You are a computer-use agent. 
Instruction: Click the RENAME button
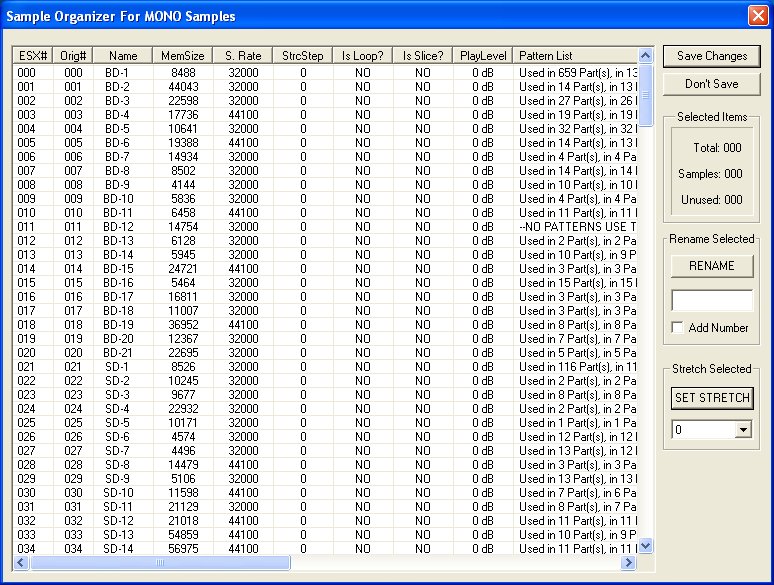[712, 266]
